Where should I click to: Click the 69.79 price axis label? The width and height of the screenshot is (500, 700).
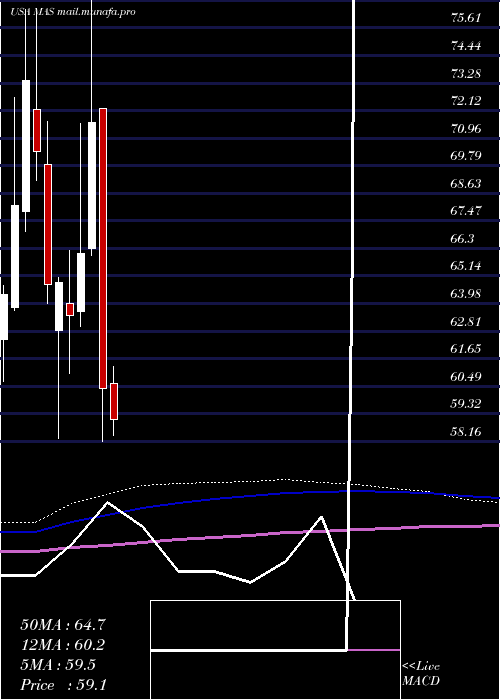466,156
